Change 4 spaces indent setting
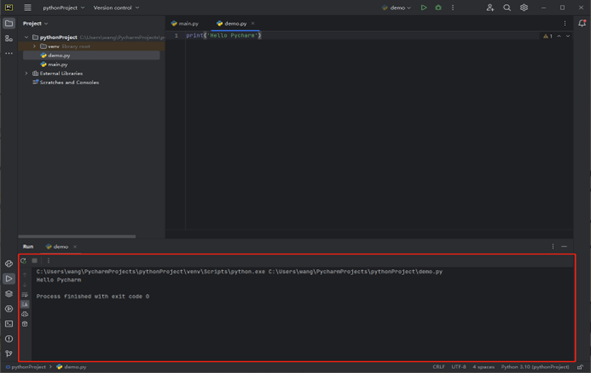Viewport: 591px width, 373px height. pos(484,367)
